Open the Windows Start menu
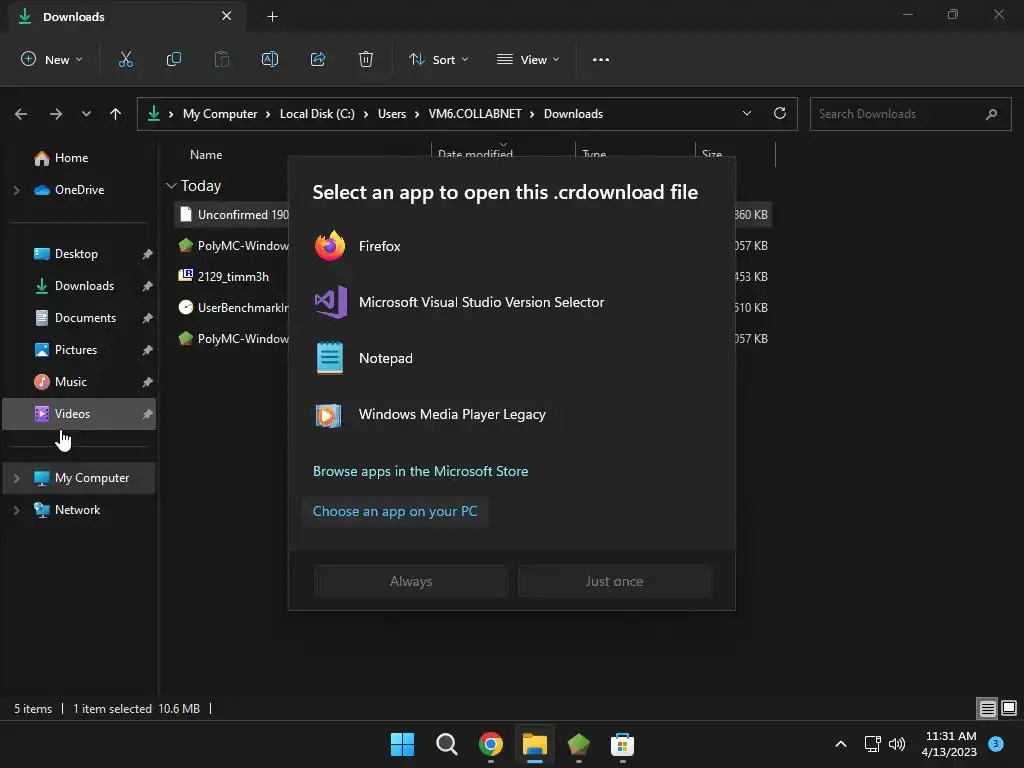Screen dimensions: 1024x768 coord(402,744)
